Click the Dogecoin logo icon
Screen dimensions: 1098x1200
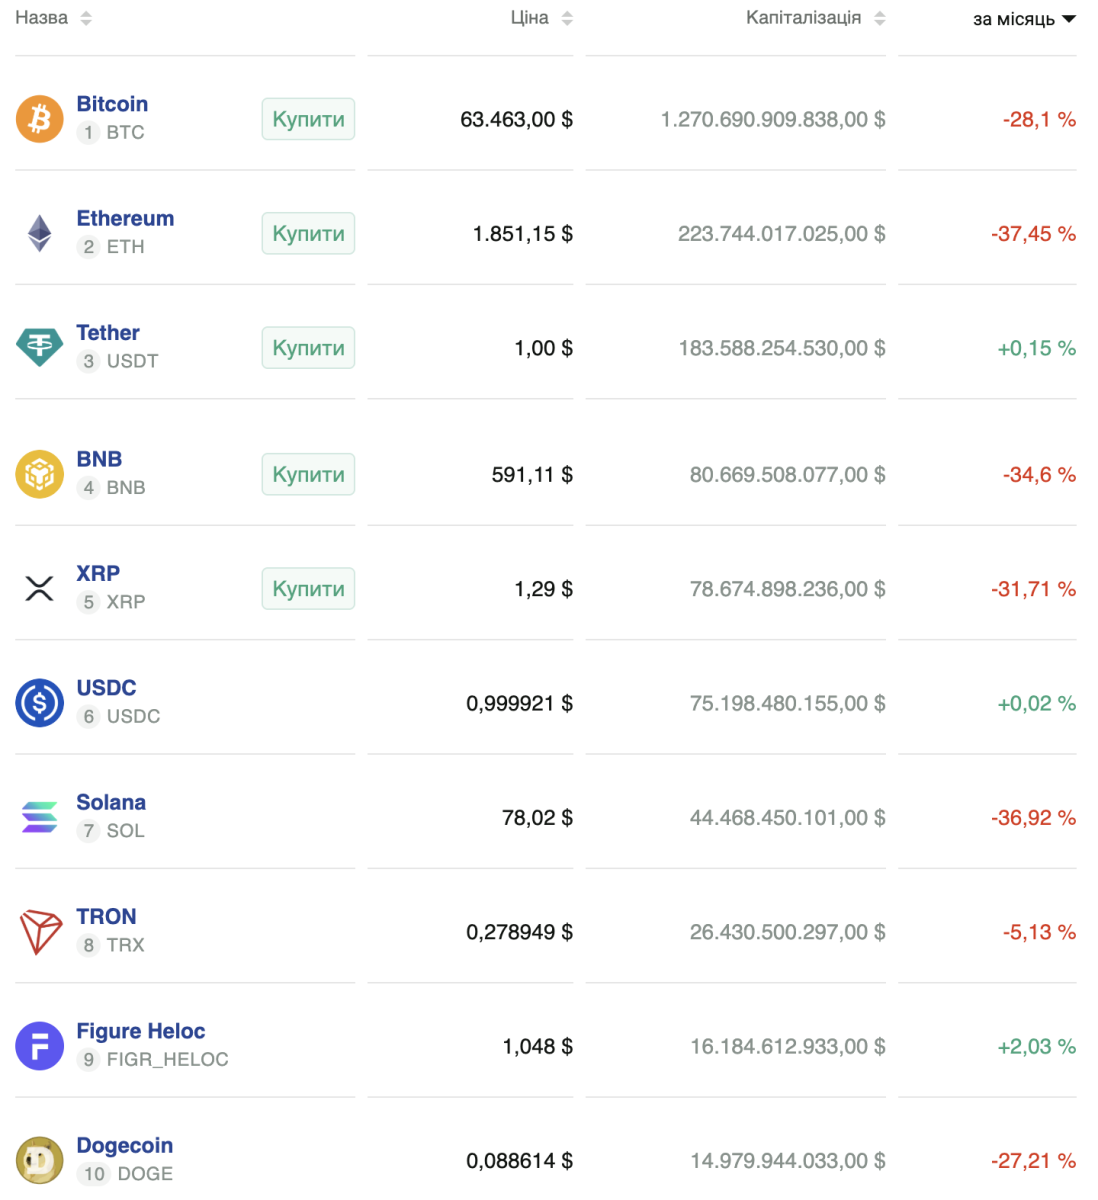click(39, 1160)
